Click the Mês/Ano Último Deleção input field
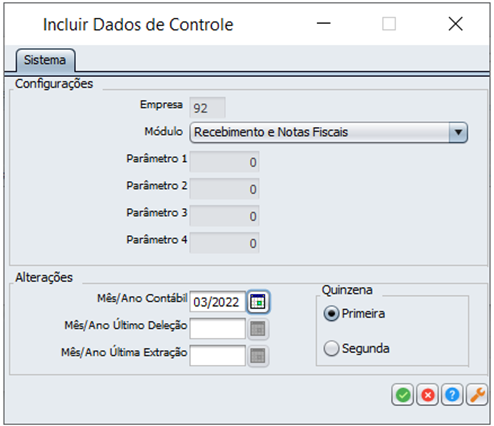Screen dimensions: 494x426 tap(217, 329)
